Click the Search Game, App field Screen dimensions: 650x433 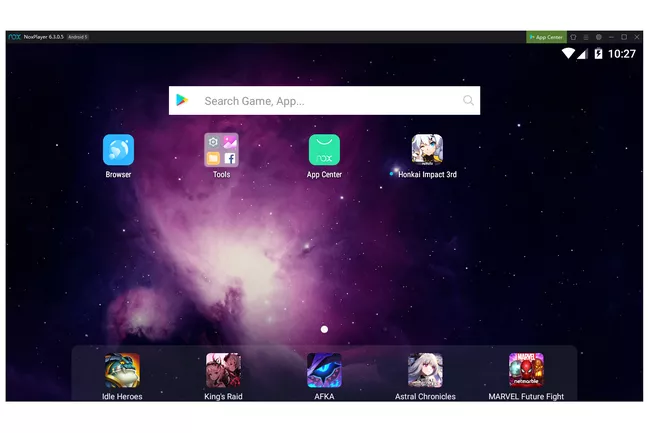[x=324, y=101]
